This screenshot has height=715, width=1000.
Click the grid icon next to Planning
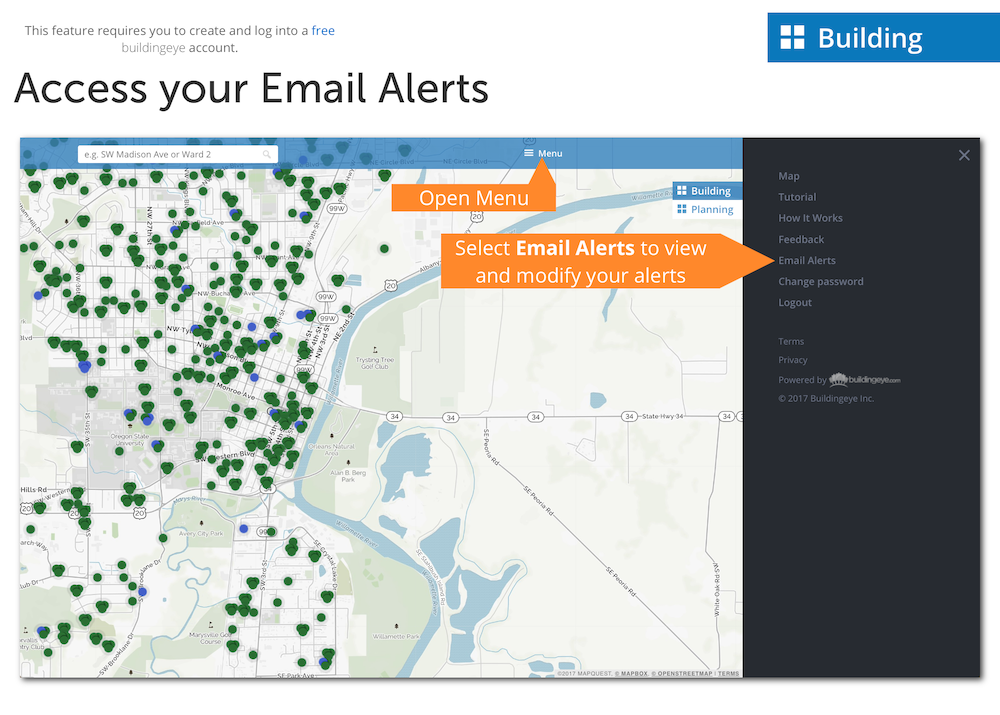(682, 209)
